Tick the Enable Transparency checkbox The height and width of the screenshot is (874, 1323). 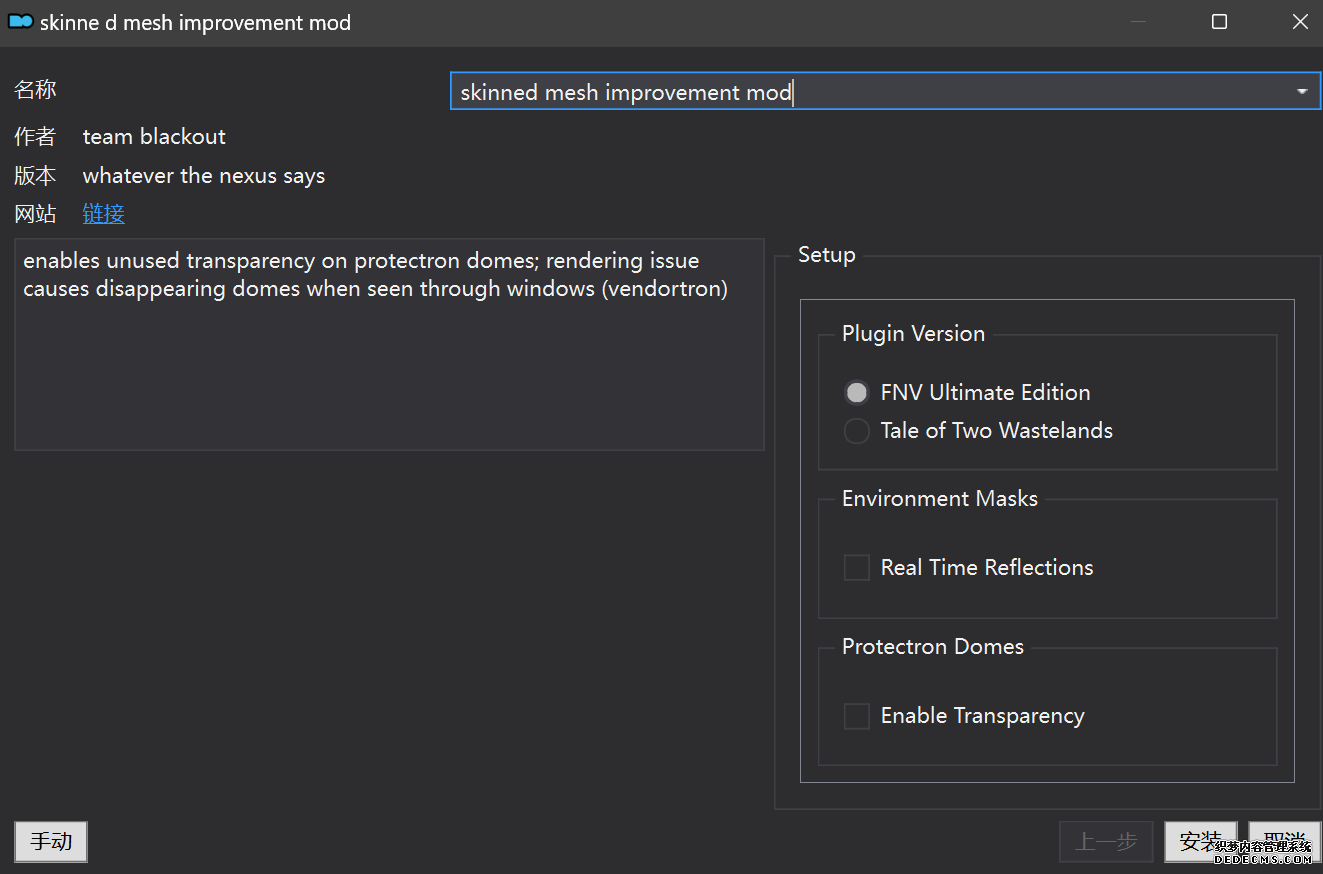[857, 716]
